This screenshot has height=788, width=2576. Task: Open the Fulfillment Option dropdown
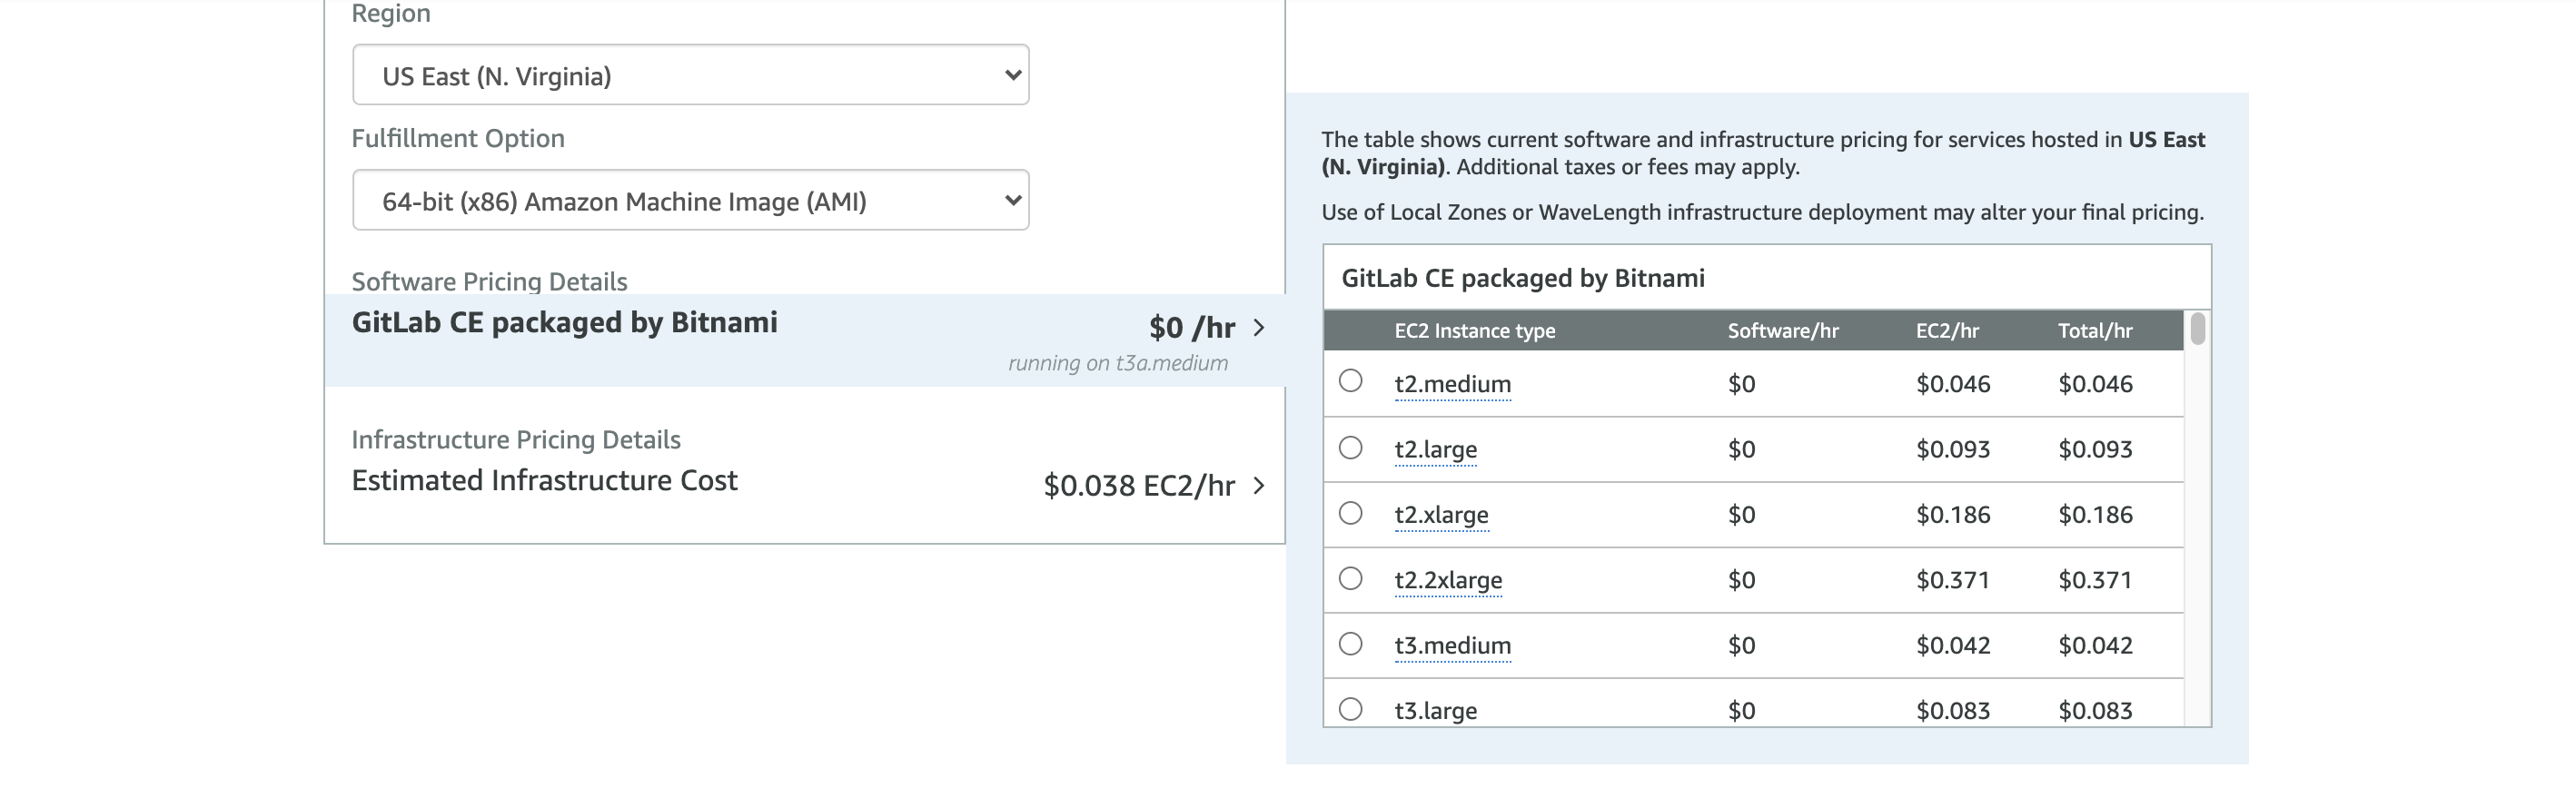[690, 200]
